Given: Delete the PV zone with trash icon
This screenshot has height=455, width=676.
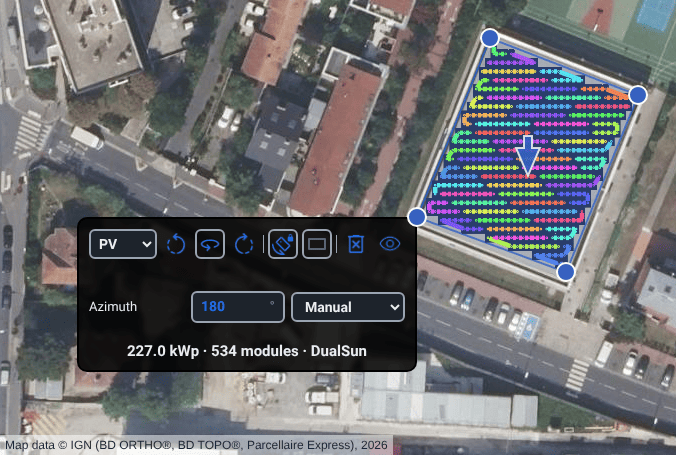Looking at the screenshot, I should pos(356,244).
